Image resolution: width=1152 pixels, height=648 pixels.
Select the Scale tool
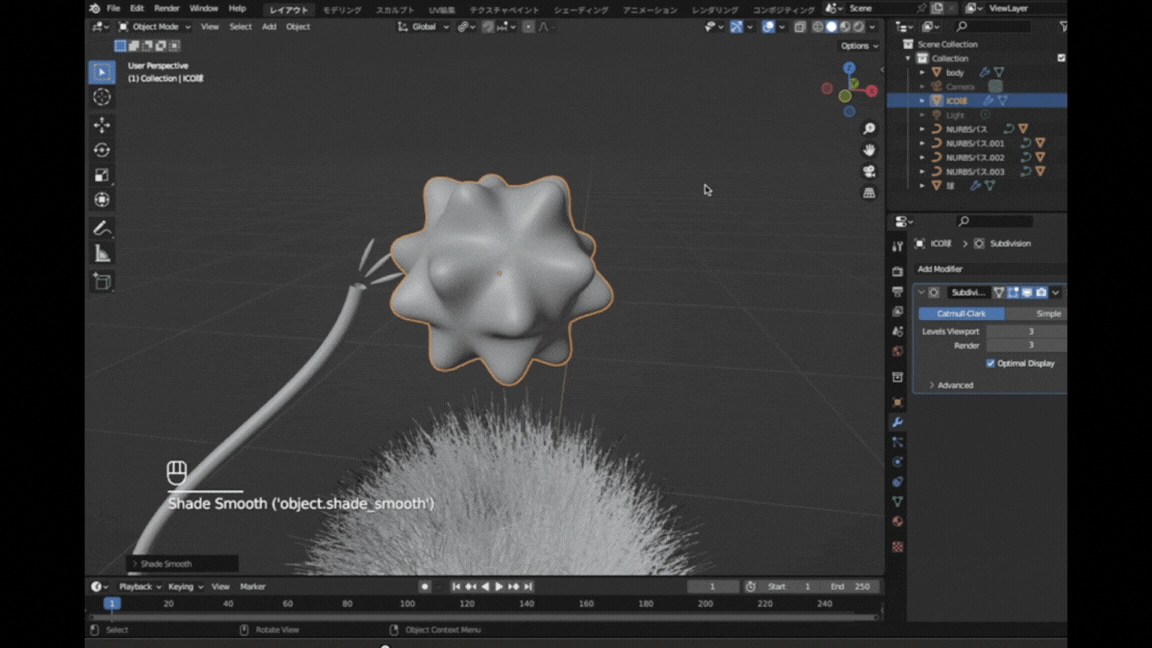pos(102,175)
